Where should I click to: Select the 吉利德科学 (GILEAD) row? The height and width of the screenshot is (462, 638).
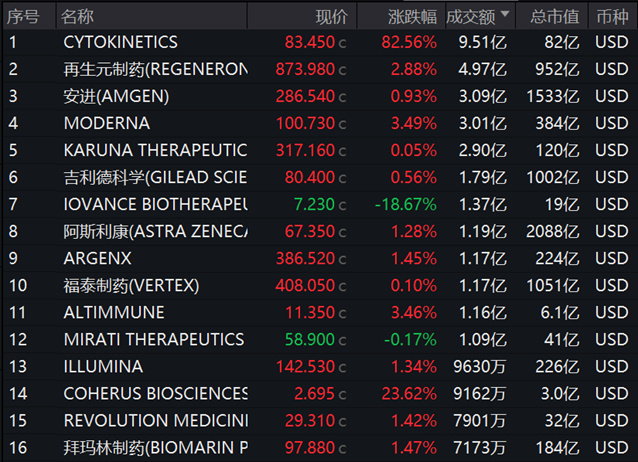[x=154, y=177]
